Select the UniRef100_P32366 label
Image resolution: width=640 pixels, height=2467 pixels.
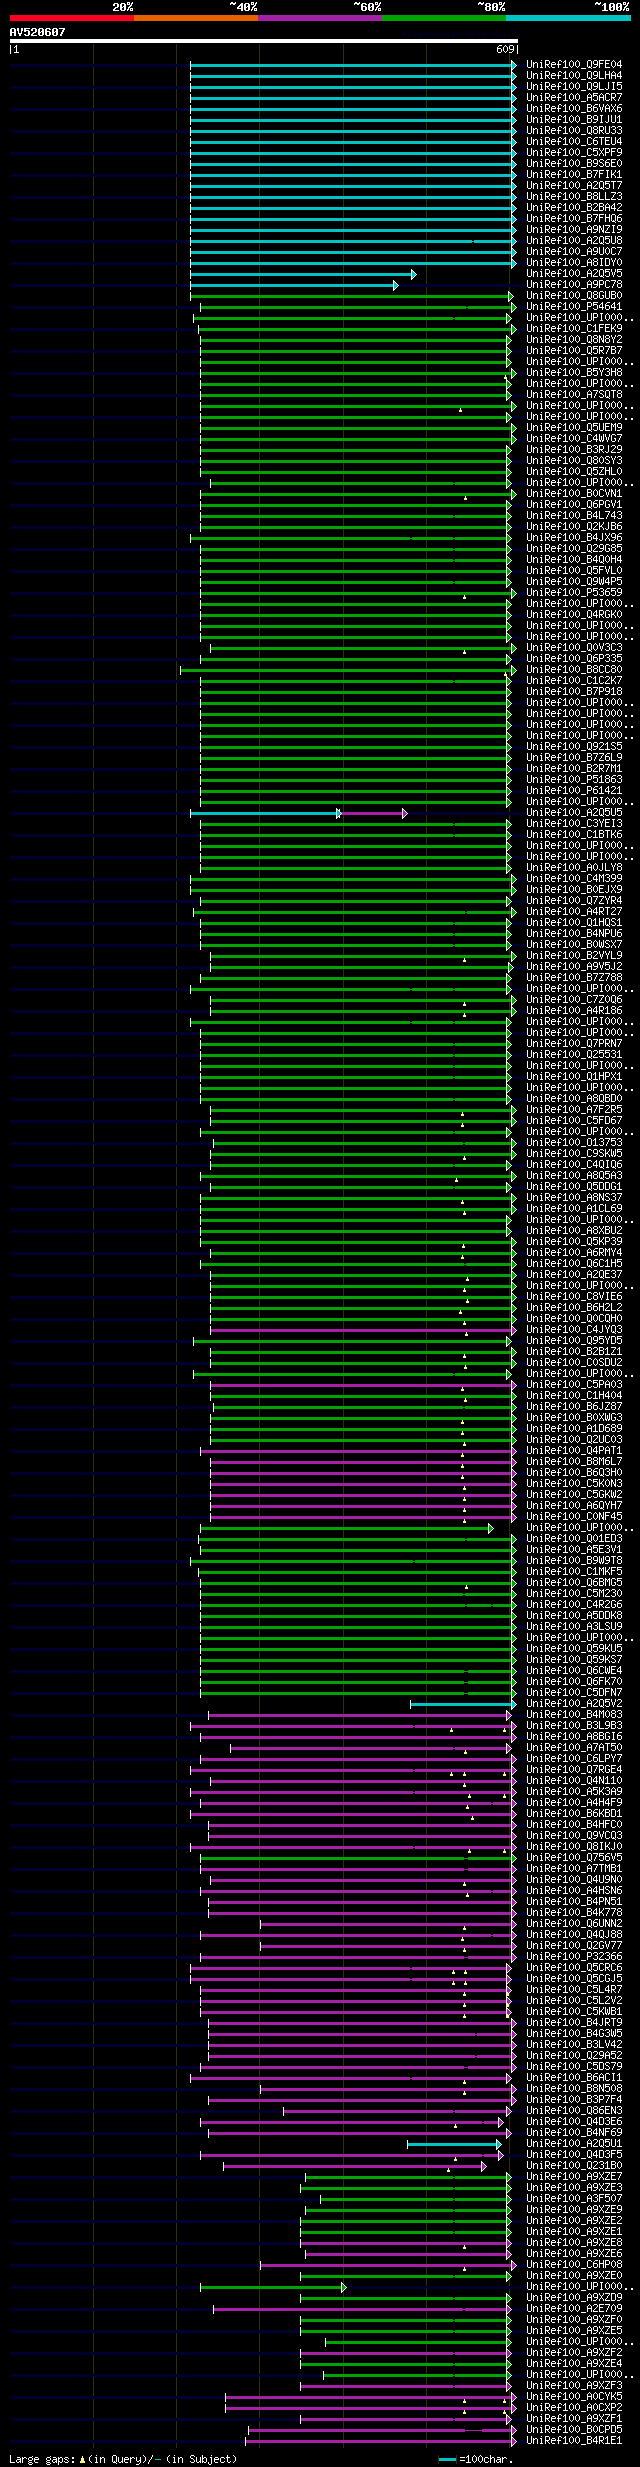[x=574, y=1957]
